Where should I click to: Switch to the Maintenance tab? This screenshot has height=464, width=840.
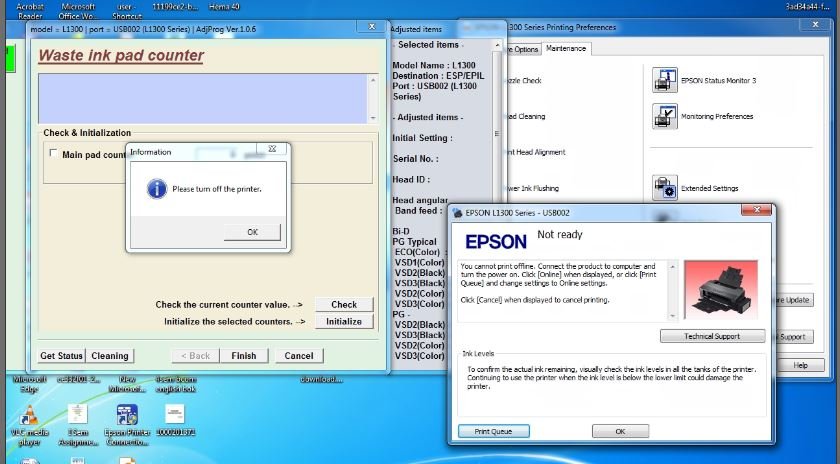coord(566,48)
